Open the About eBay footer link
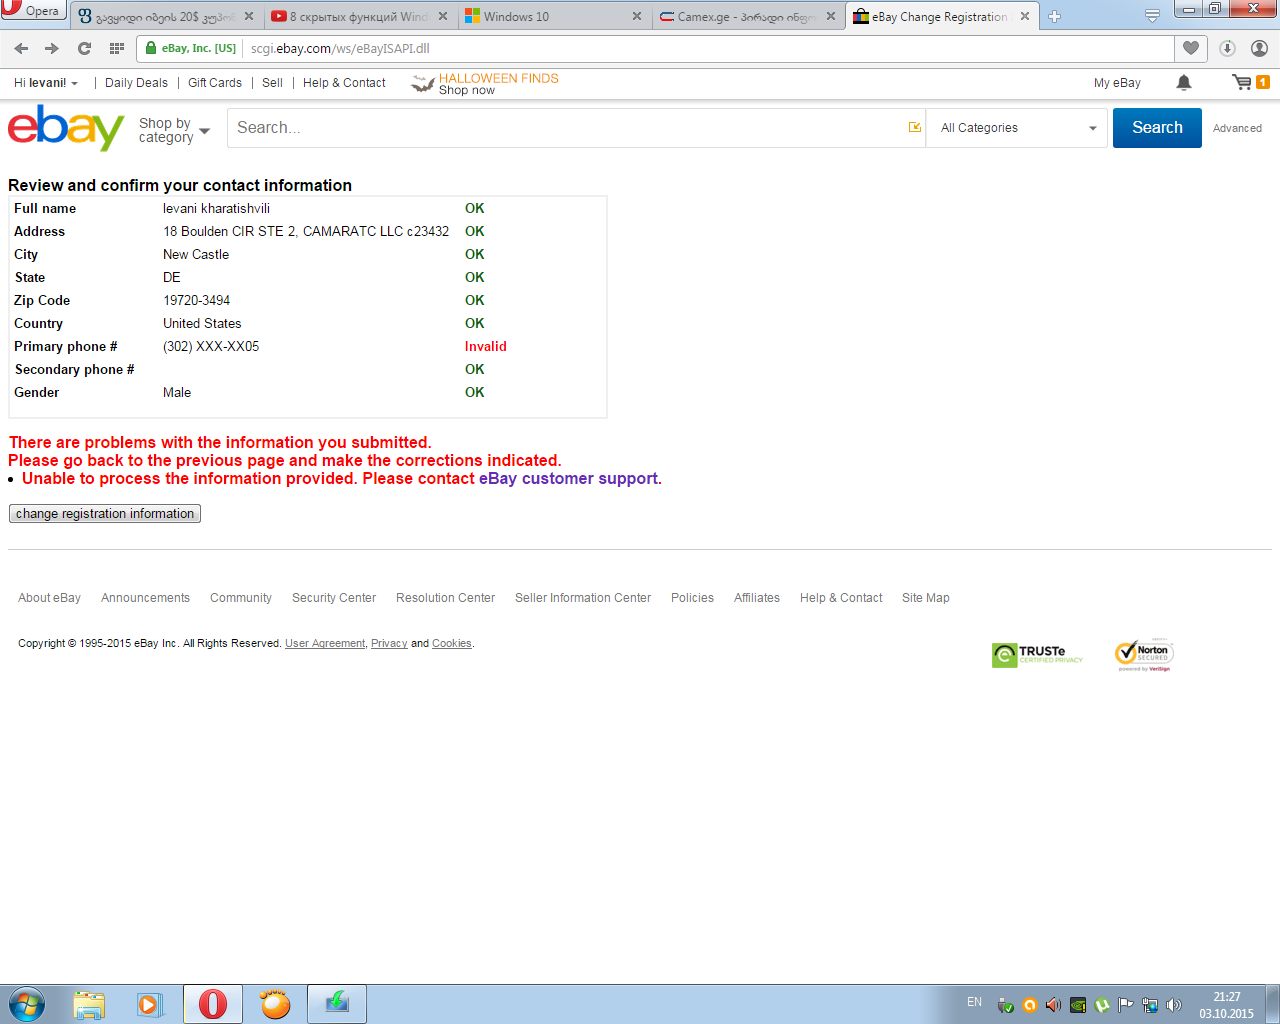 49,598
